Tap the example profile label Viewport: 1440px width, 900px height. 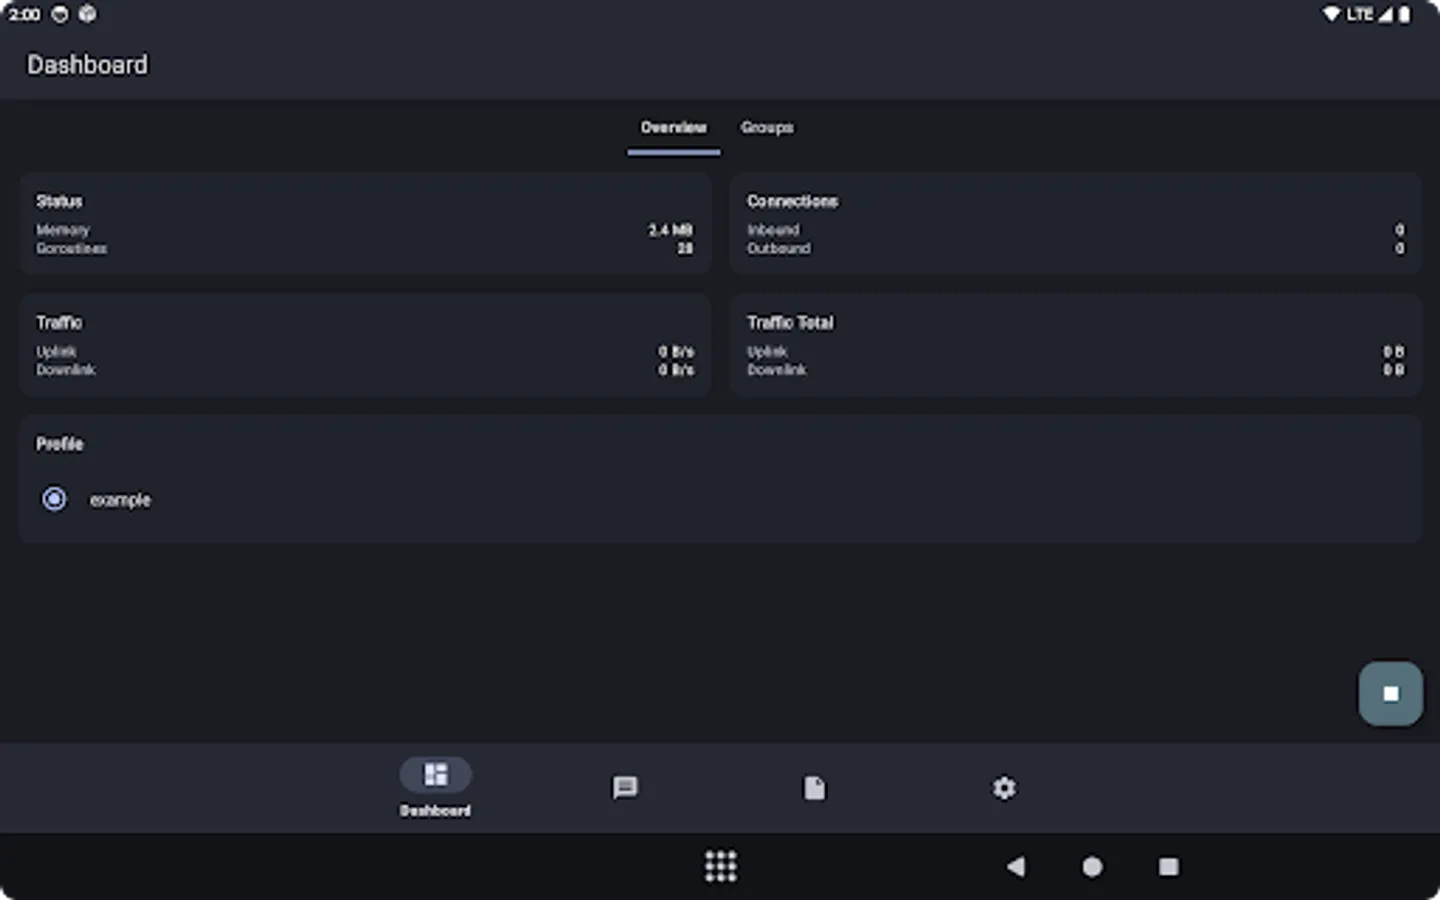point(120,500)
